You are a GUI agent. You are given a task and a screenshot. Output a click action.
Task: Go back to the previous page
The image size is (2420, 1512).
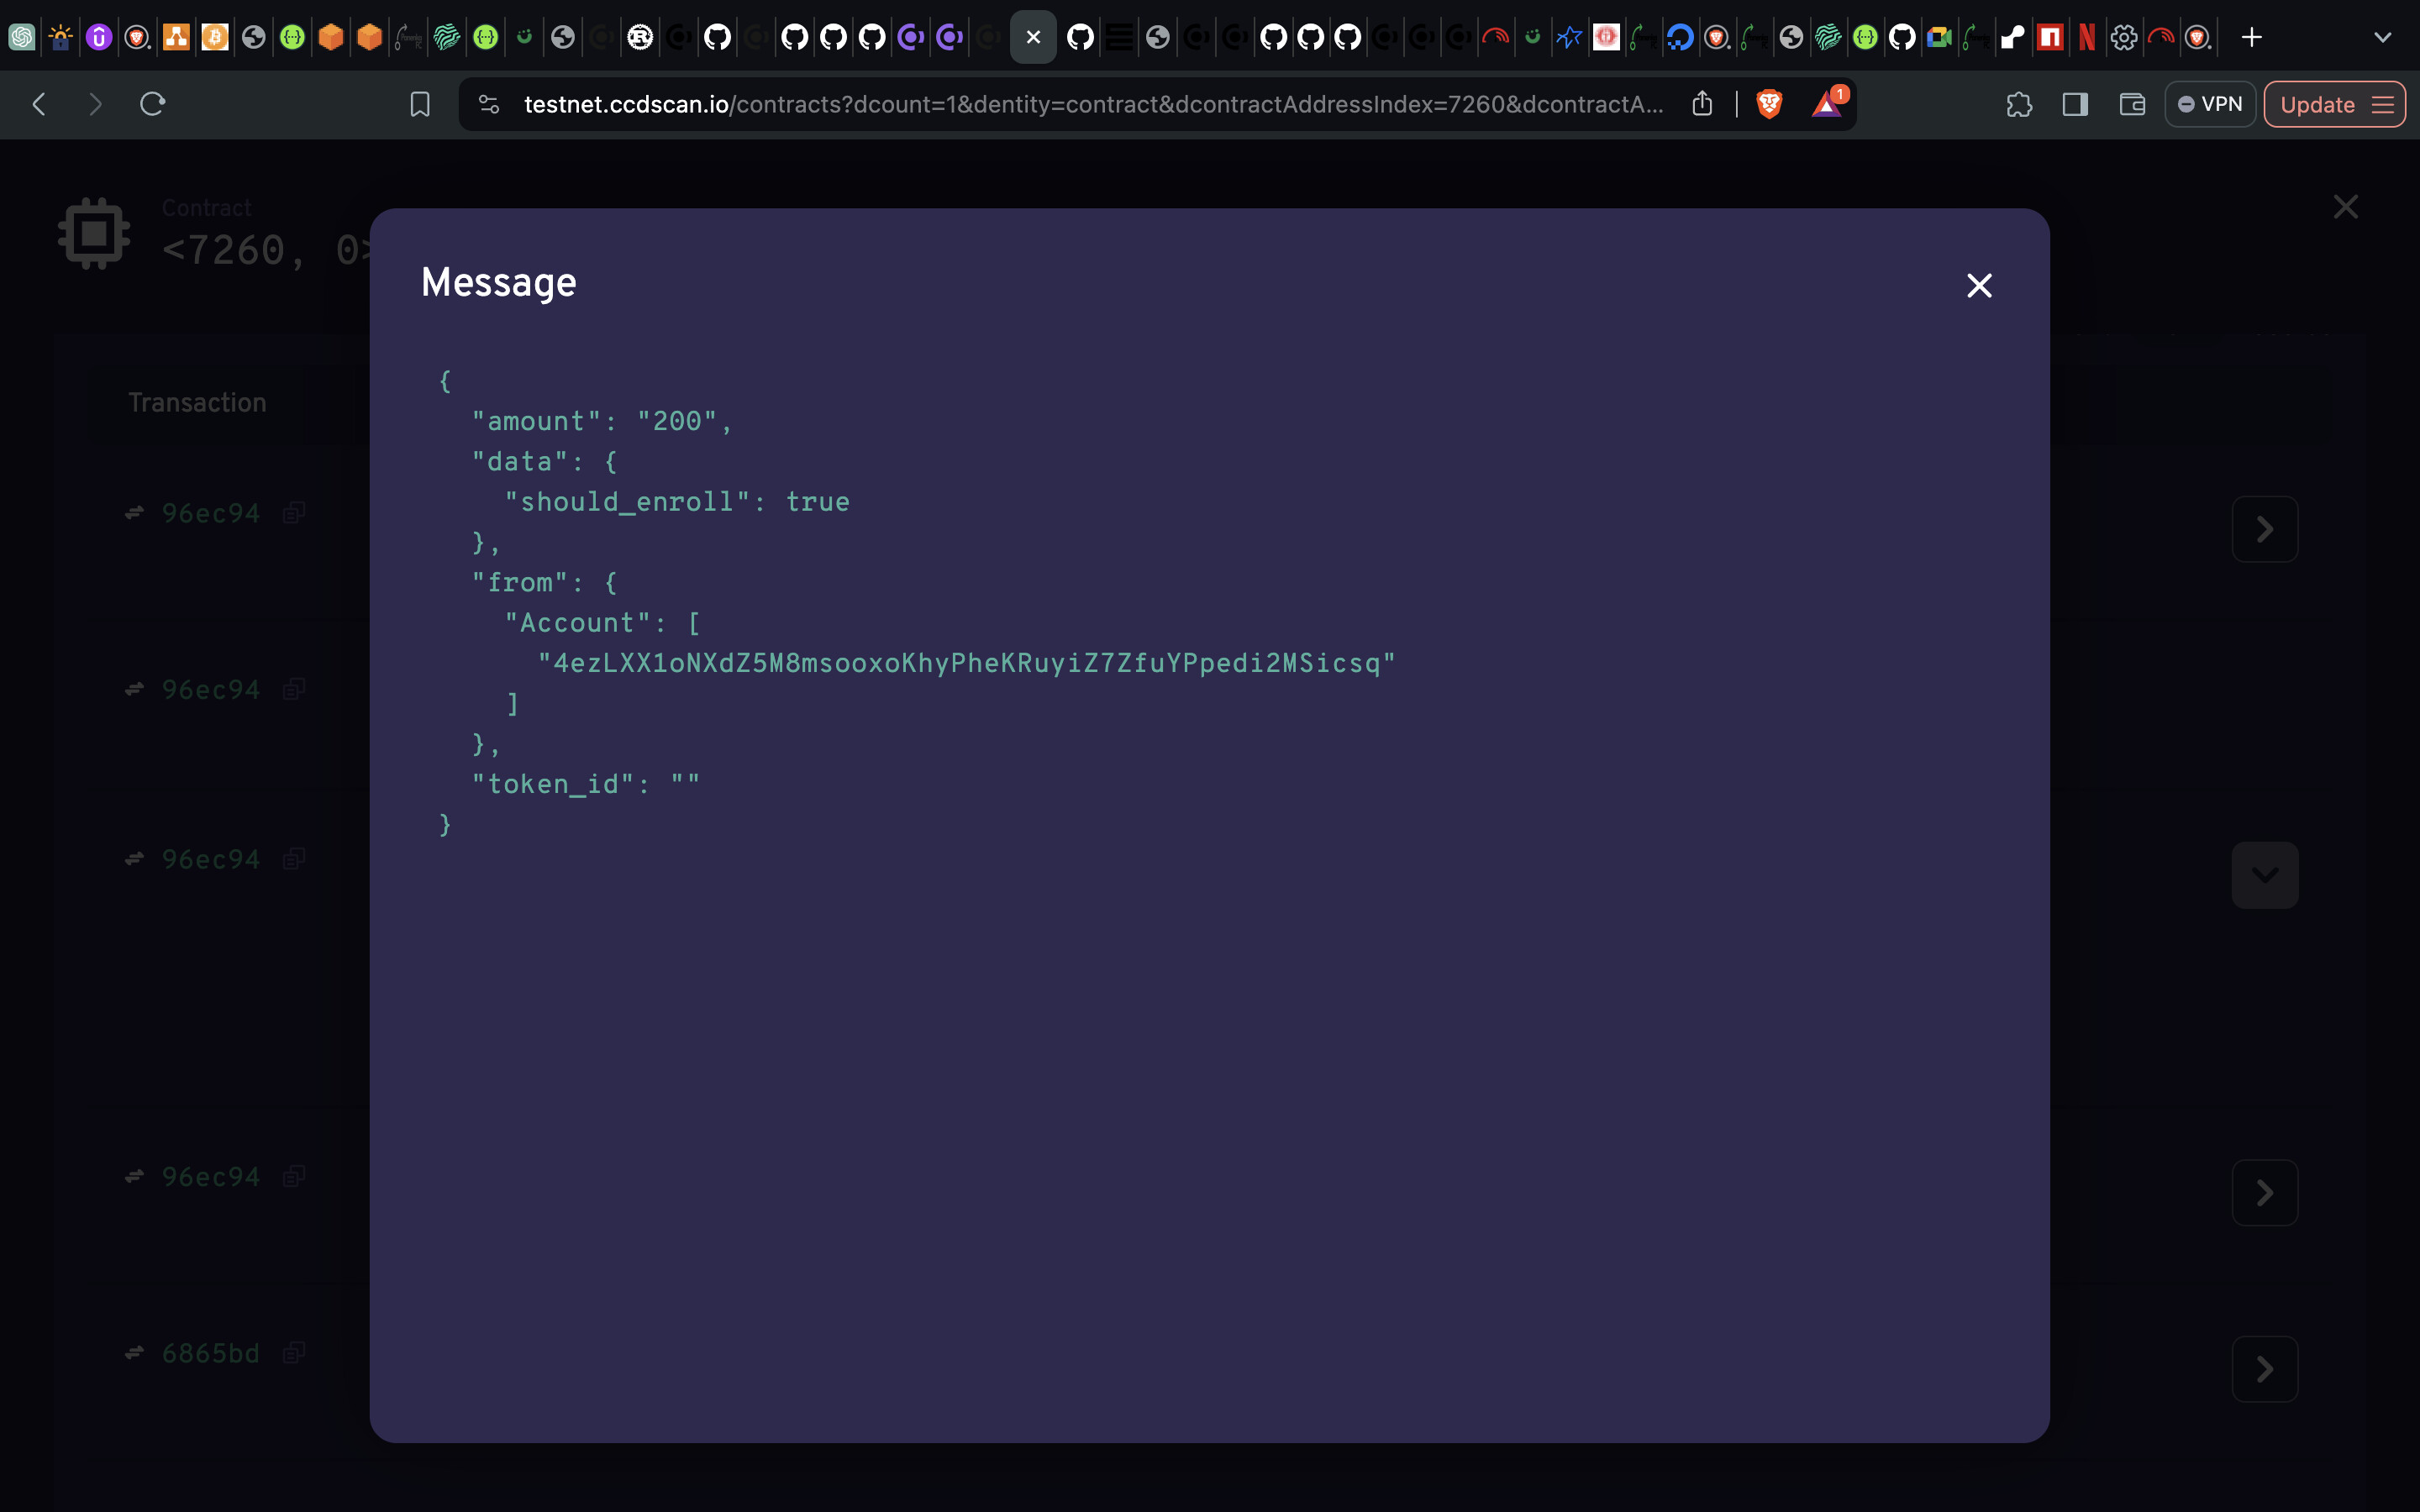coord(39,104)
